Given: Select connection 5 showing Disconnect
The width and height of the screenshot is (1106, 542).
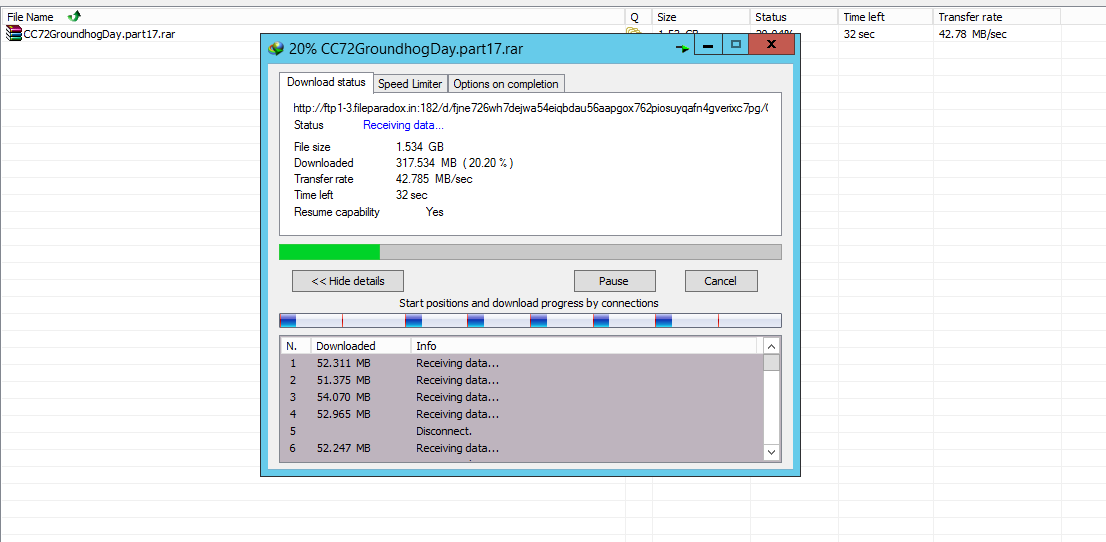Looking at the screenshot, I should tap(522, 430).
